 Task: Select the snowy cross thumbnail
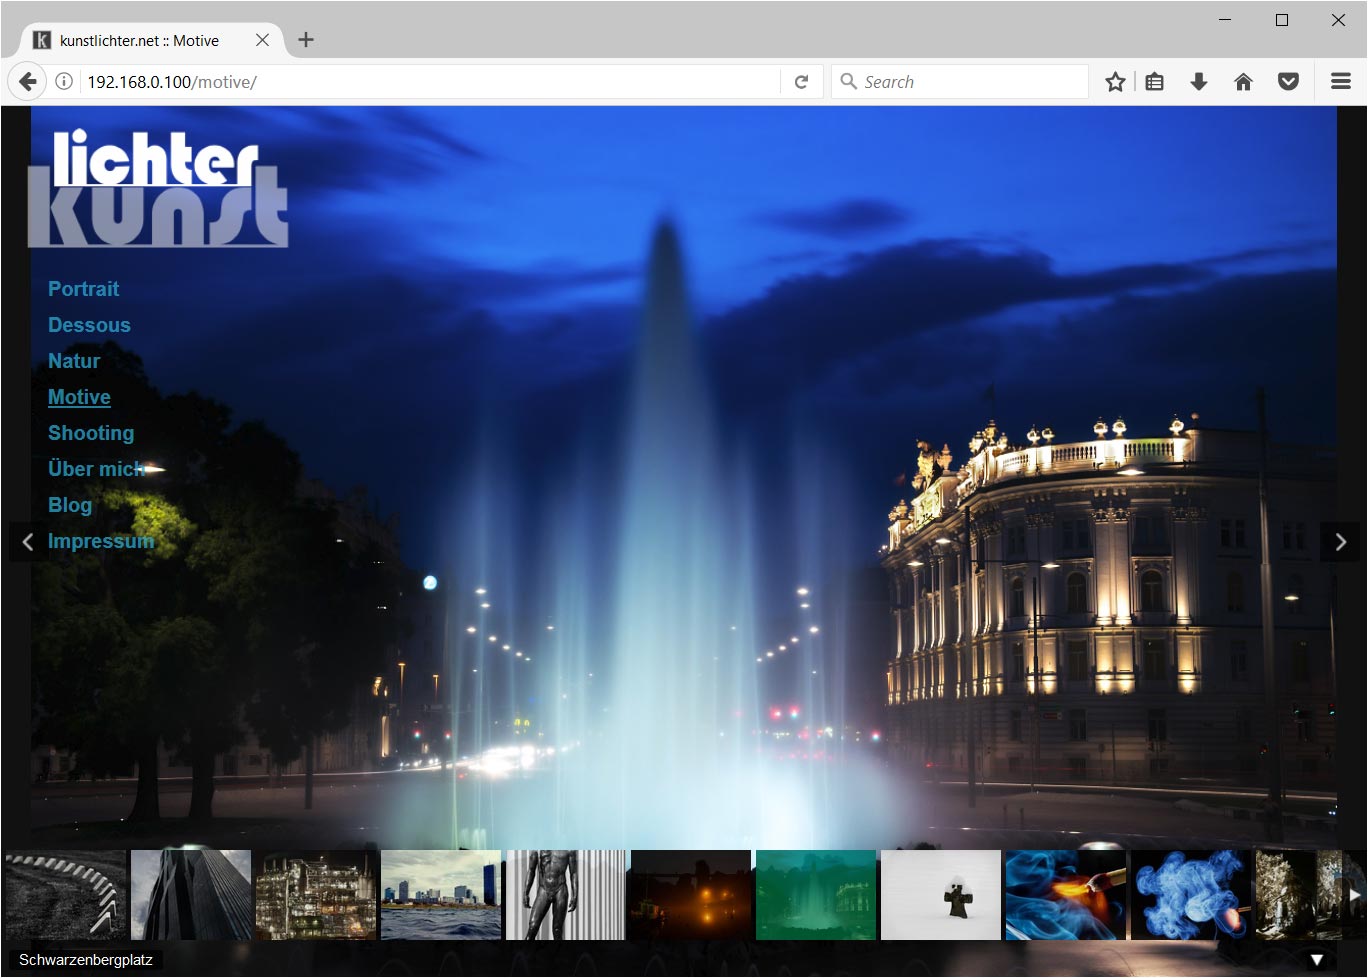941,895
